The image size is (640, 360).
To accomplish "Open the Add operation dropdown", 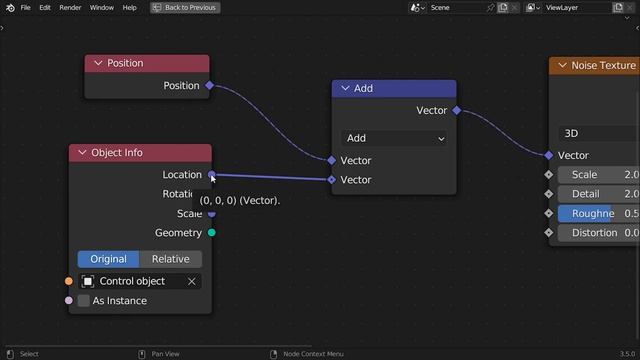I will [x=394, y=138].
